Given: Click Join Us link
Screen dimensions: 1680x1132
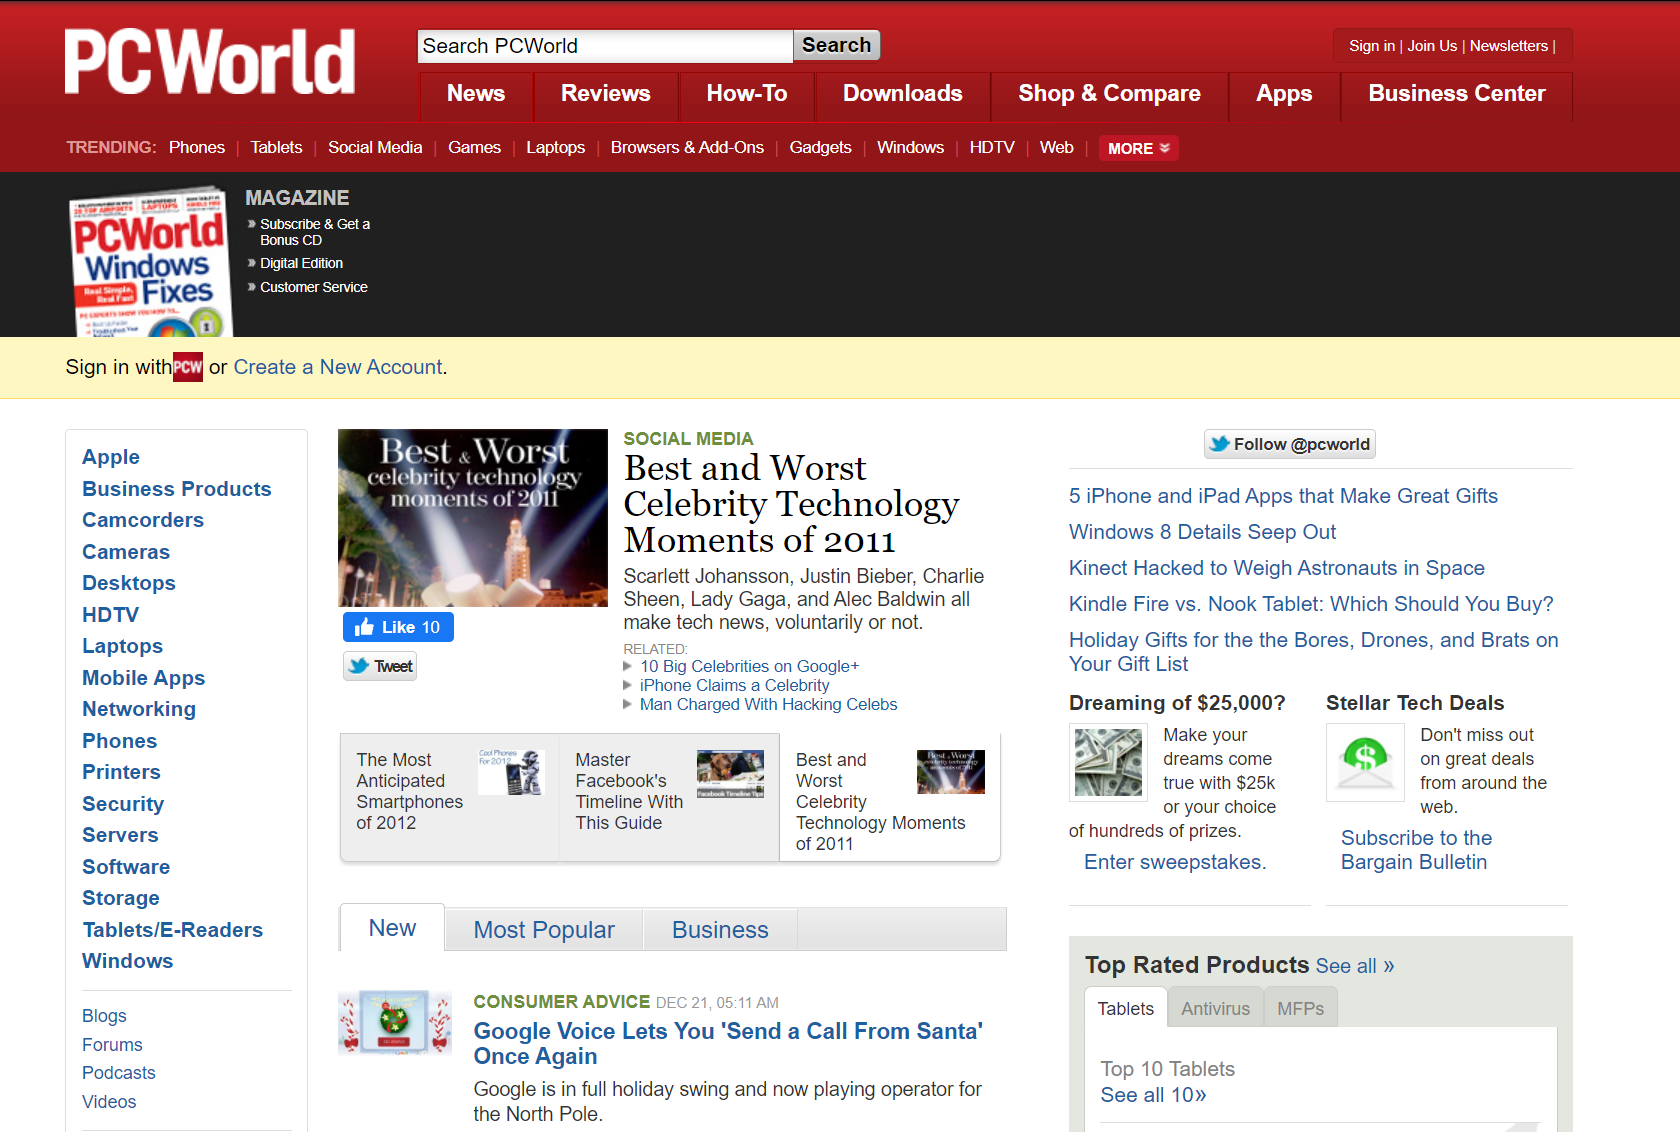Looking at the screenshot, I should coord(1432,46).
